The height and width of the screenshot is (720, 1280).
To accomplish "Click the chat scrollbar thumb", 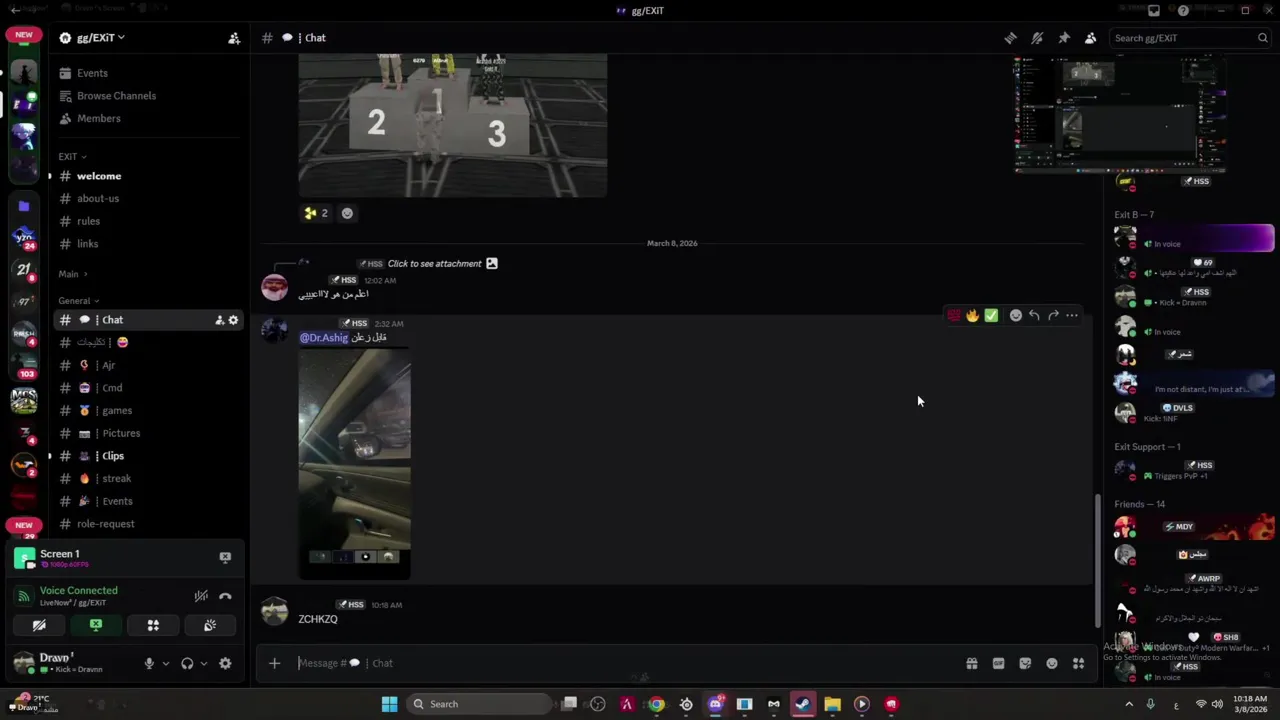I will pos(1098,560).
